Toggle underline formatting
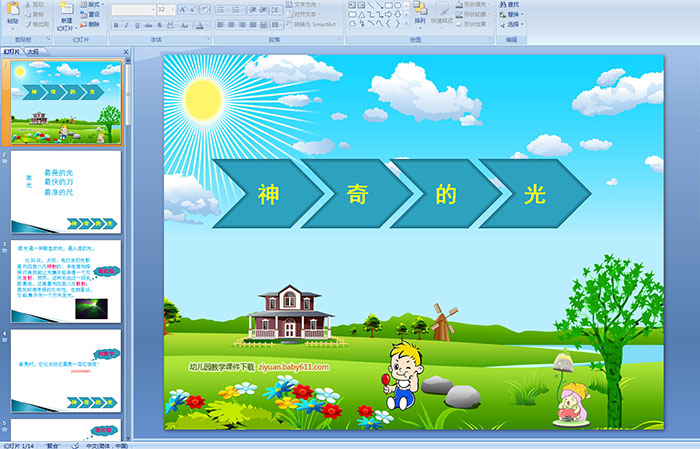 coord(137,24)
